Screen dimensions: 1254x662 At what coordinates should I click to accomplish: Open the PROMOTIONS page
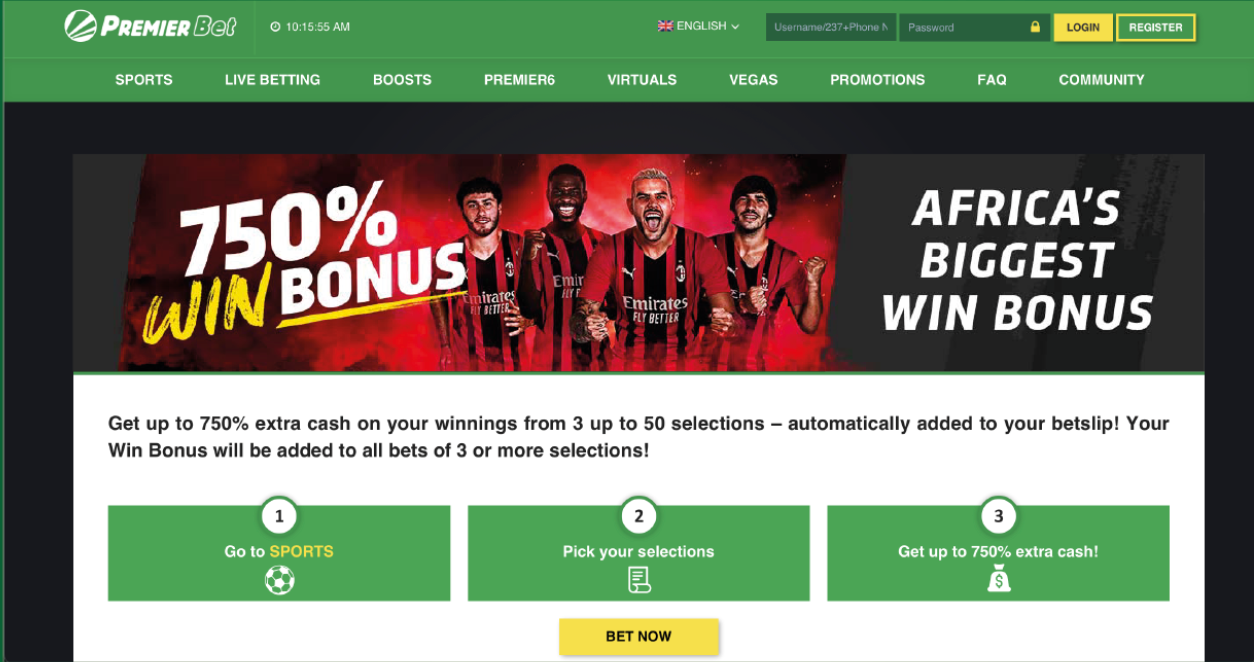(x=877, y=80)
